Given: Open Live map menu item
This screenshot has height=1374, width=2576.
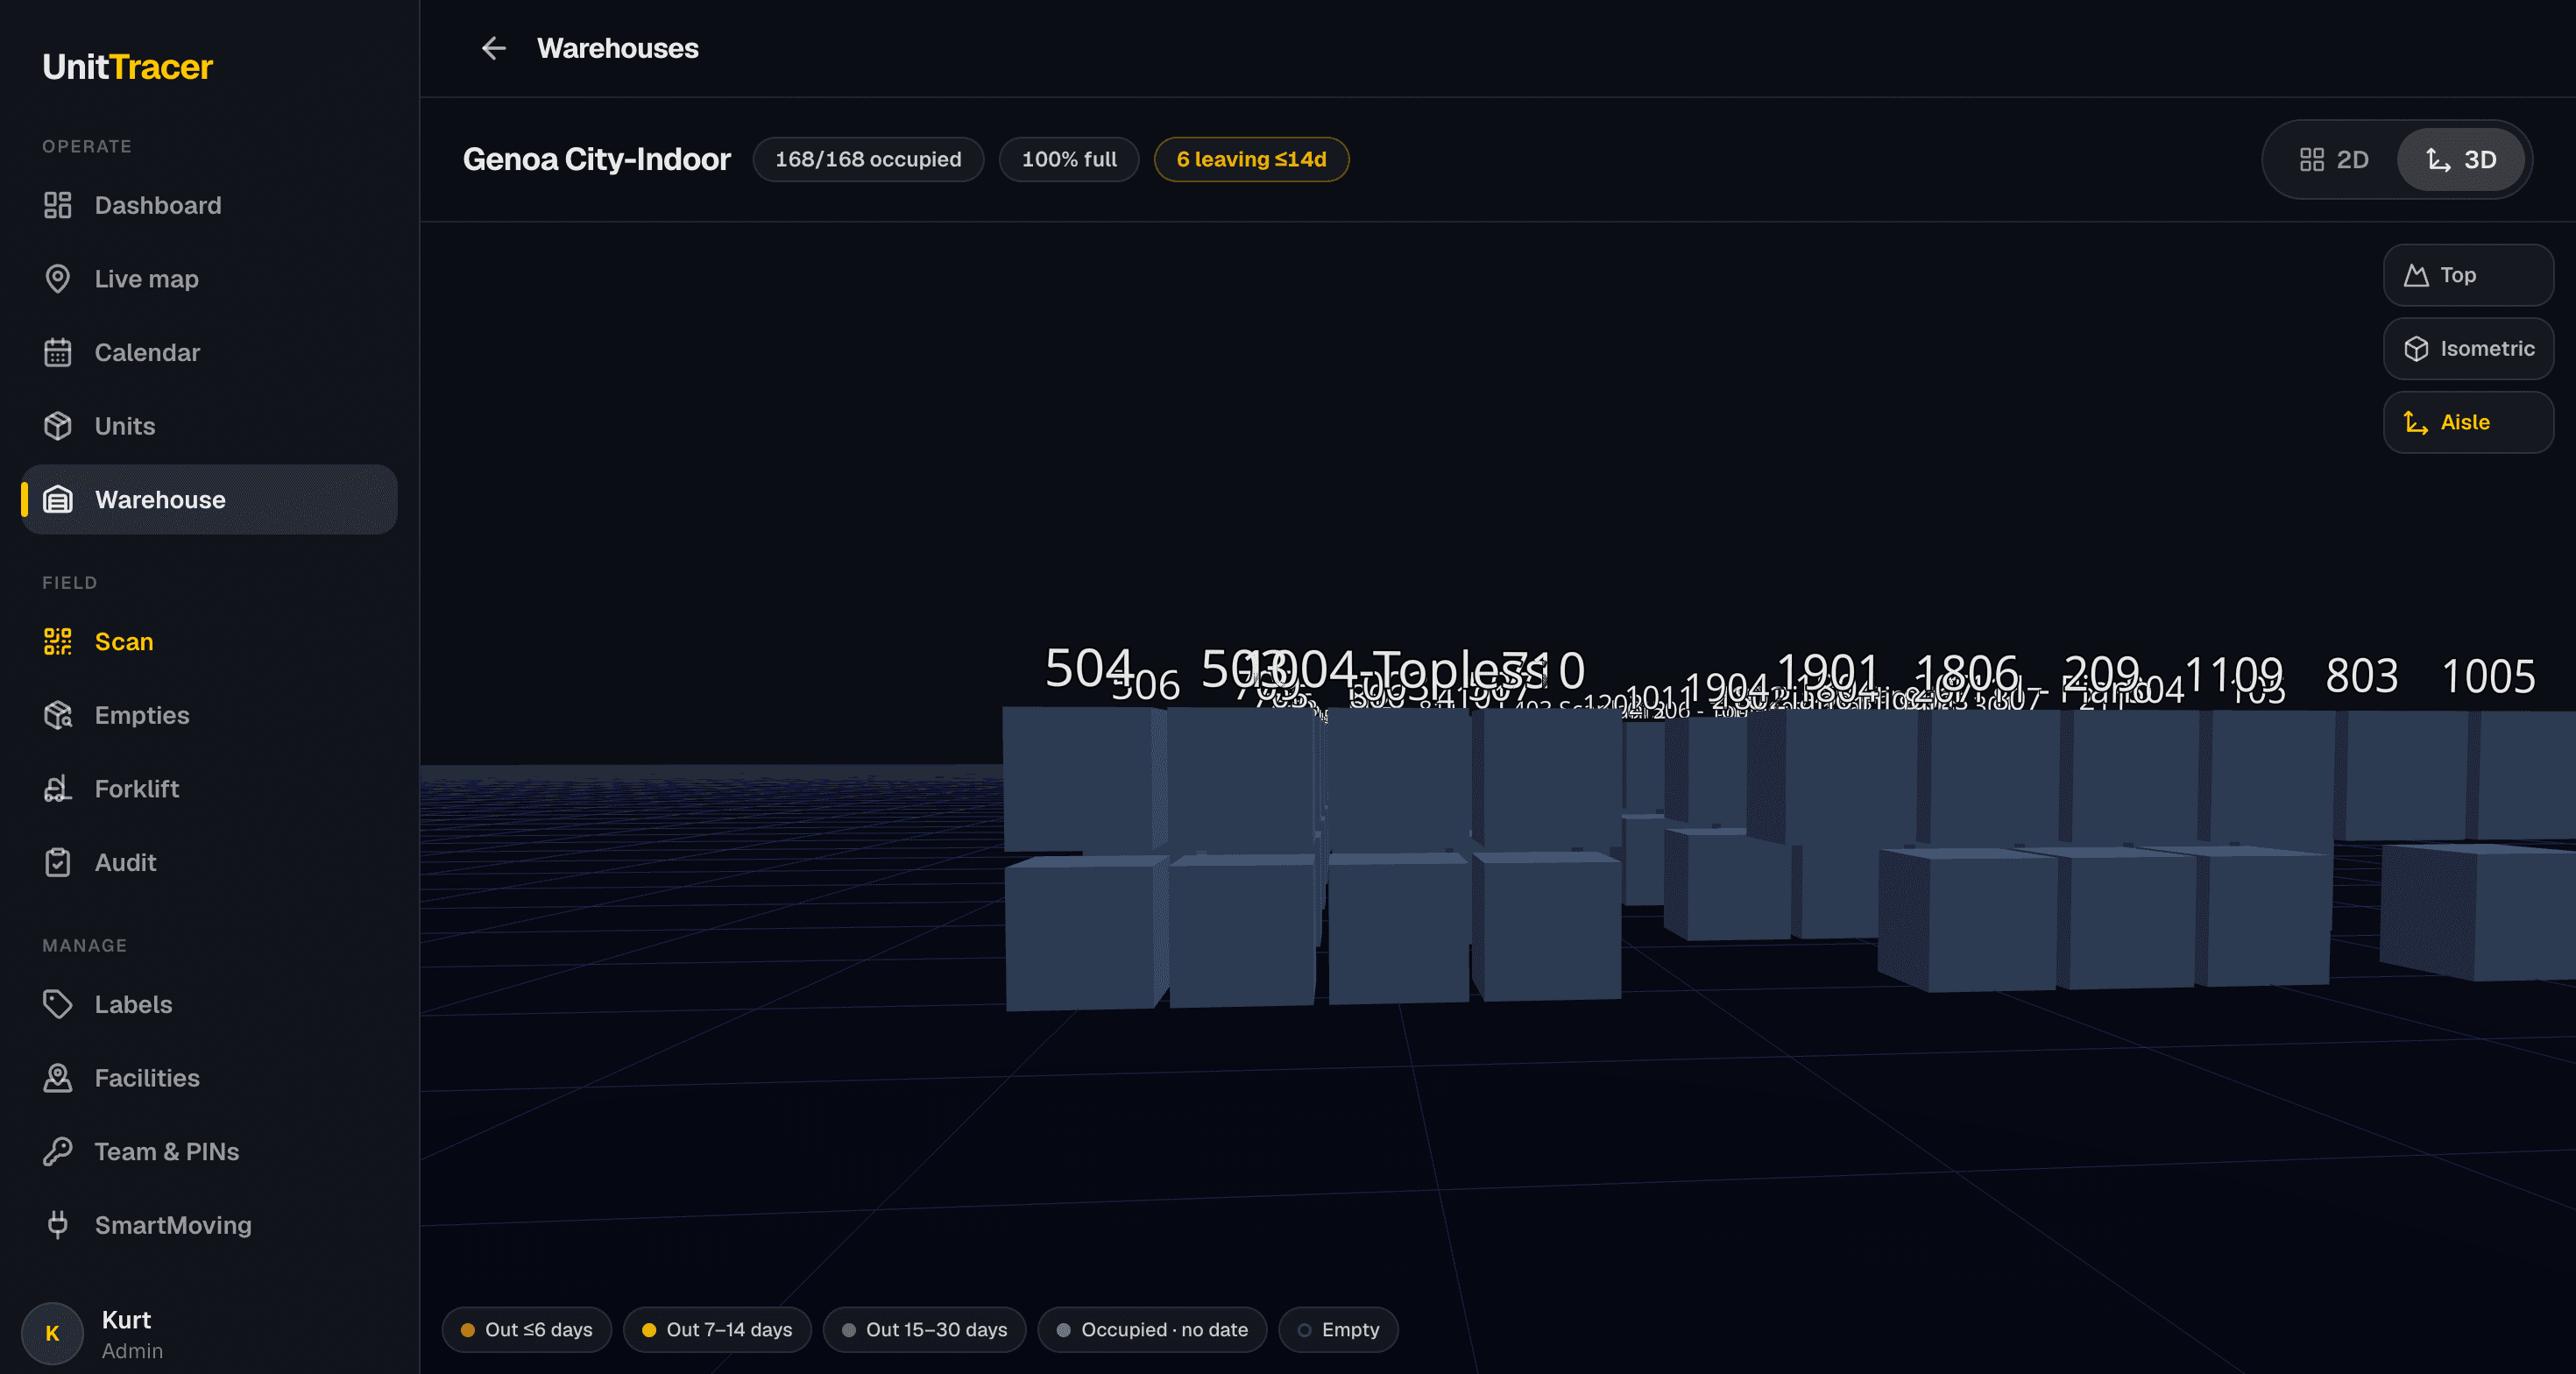Looking at the screenshot, I should click(209, 279).
